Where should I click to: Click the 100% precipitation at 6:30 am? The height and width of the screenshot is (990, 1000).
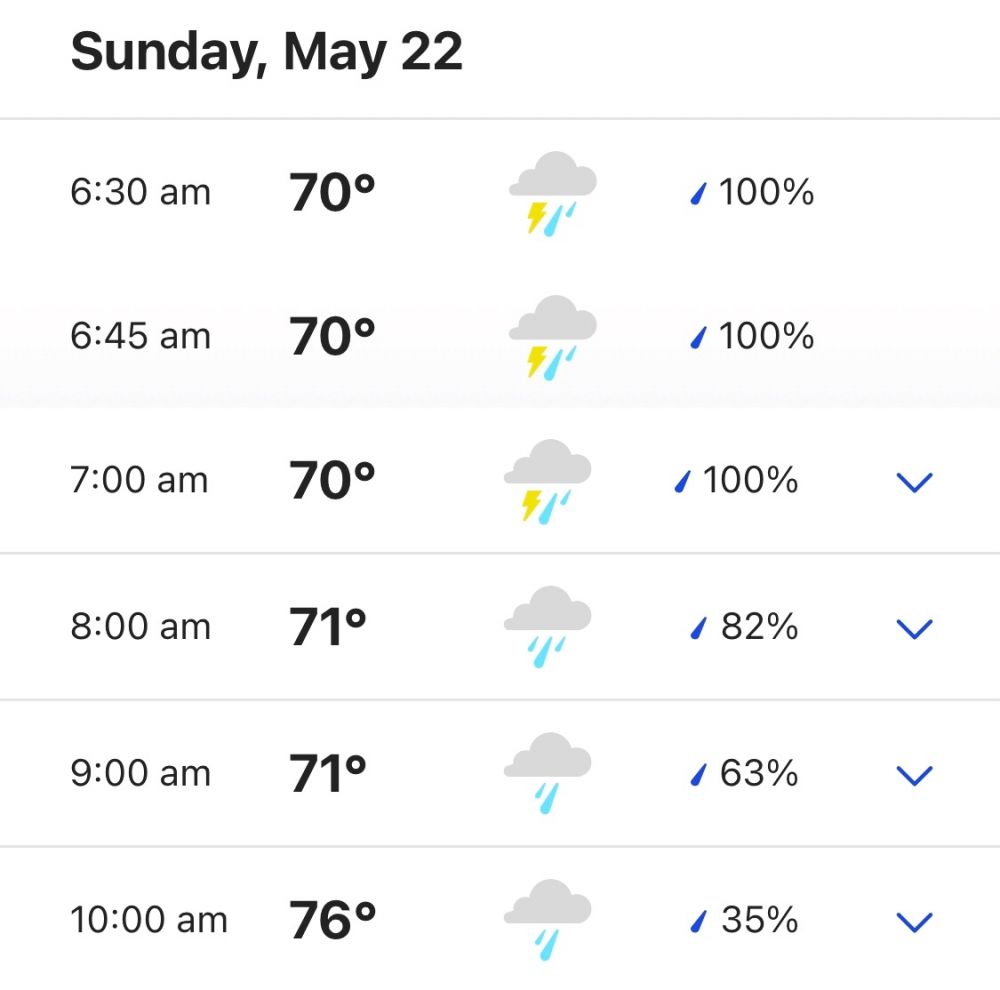(x=766, y=191)
